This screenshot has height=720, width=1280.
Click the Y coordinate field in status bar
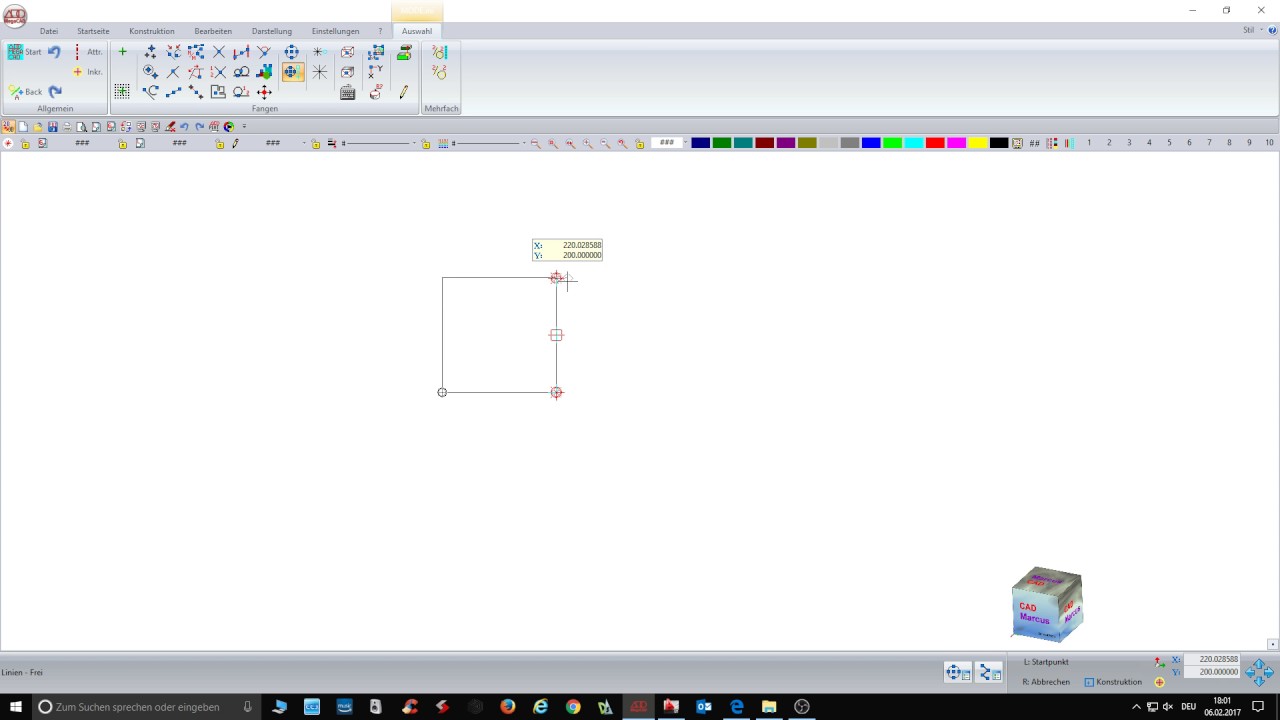point(1212,673)
